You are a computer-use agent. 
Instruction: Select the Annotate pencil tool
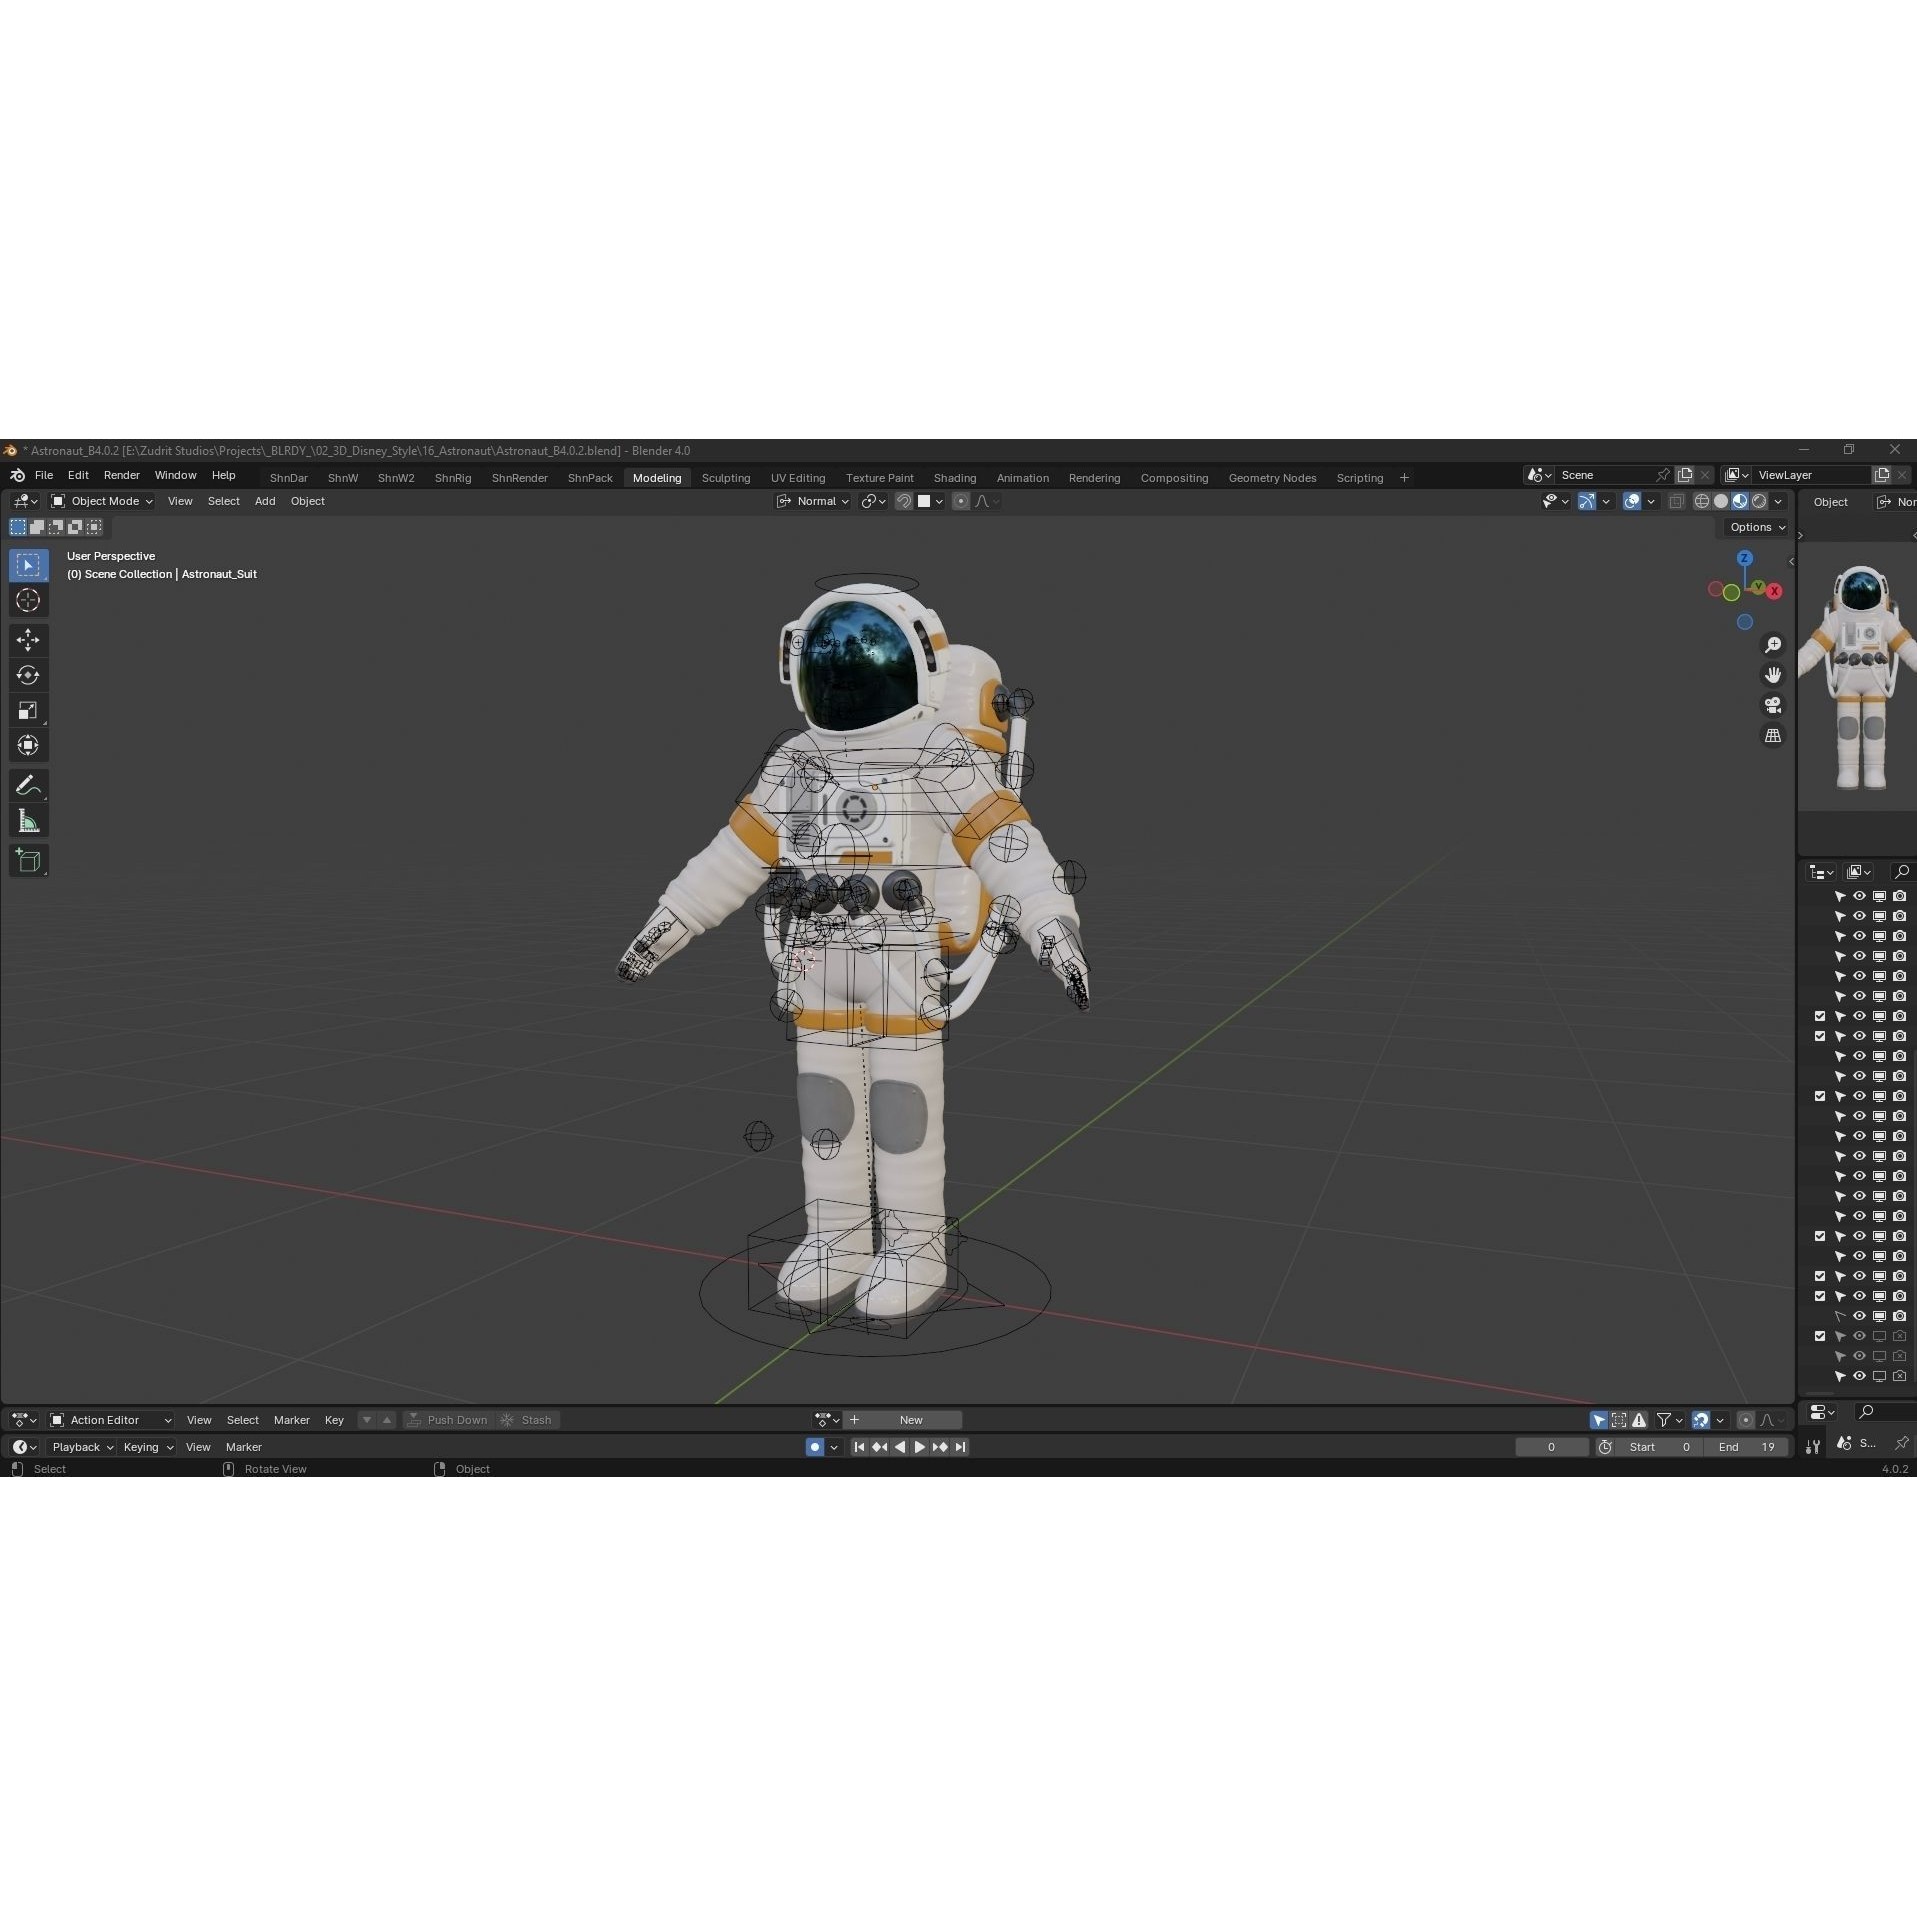[x=28, y=786]
